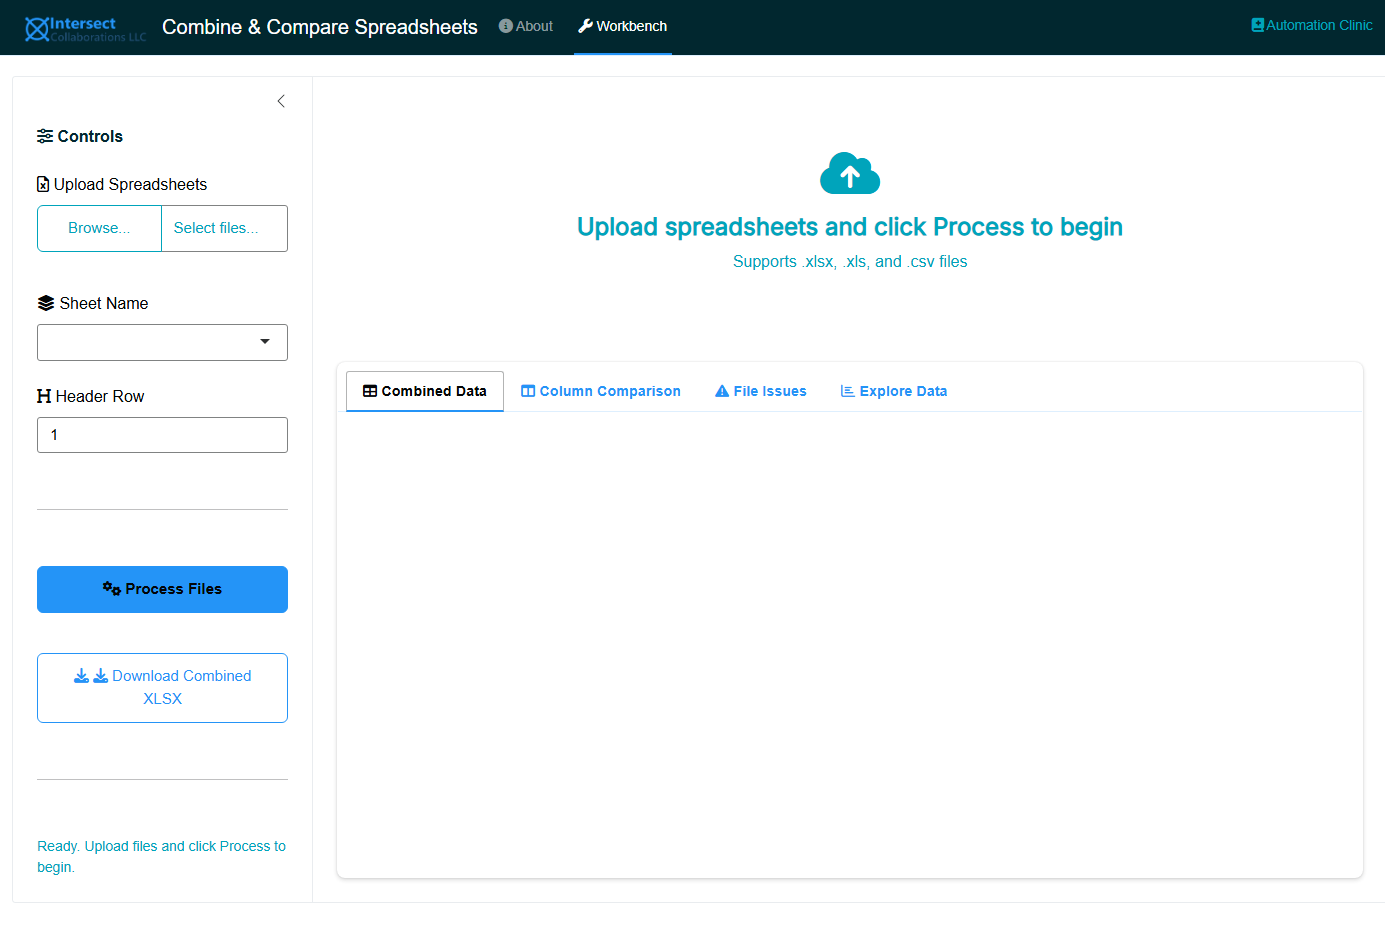This screenshot has width=1385, height=926.
Task: Click the gears icon on Process Files
Action: click(x=112, y=588)
